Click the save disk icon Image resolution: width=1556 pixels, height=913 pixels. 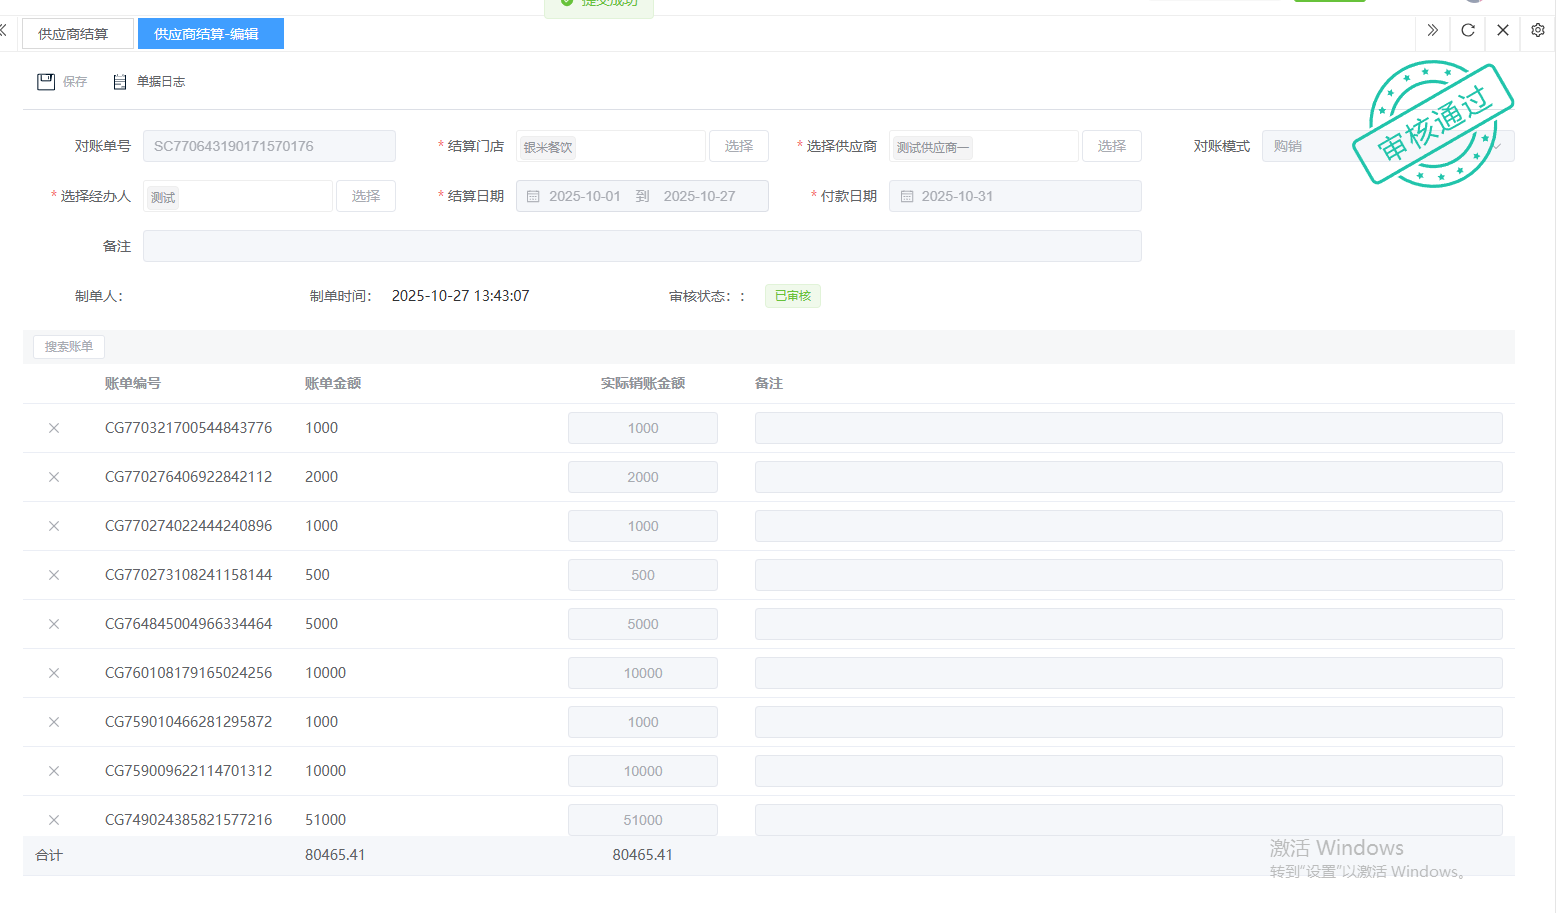point(46,82)
